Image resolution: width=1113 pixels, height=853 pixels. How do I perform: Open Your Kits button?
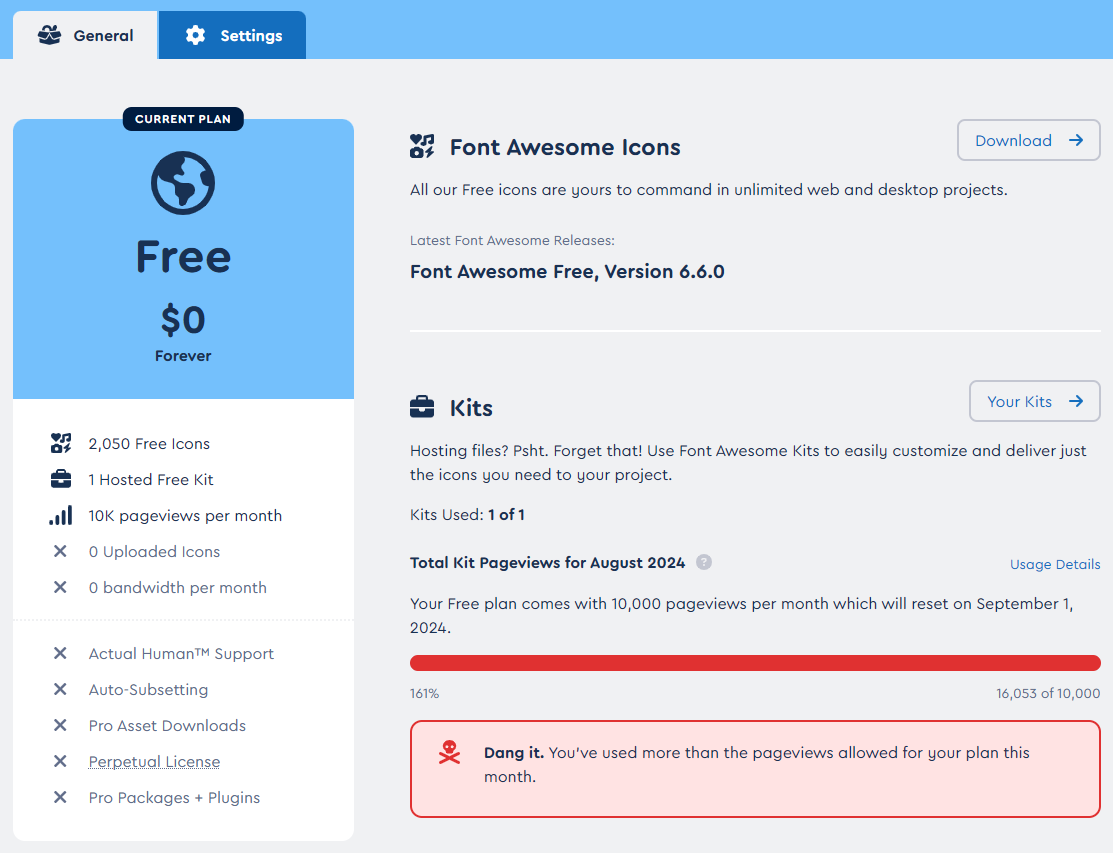pyautogui.click(x=1035, y=402)
